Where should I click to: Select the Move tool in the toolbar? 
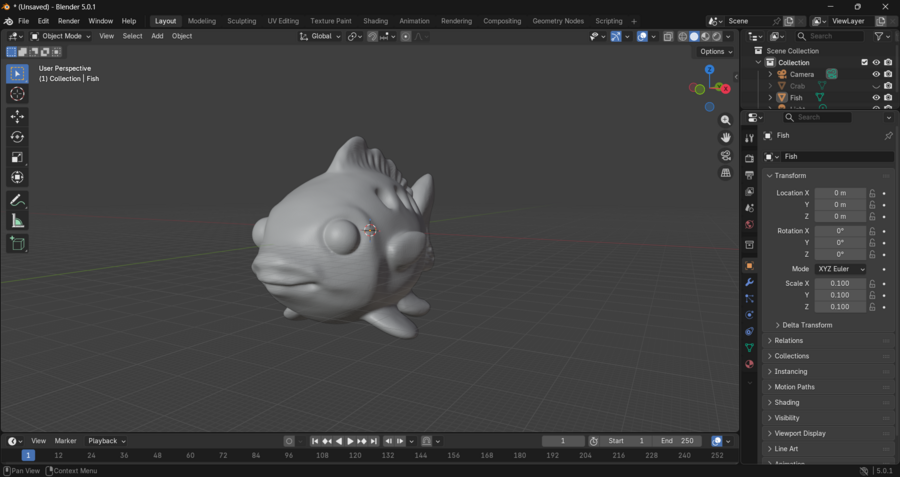point(17,116)
